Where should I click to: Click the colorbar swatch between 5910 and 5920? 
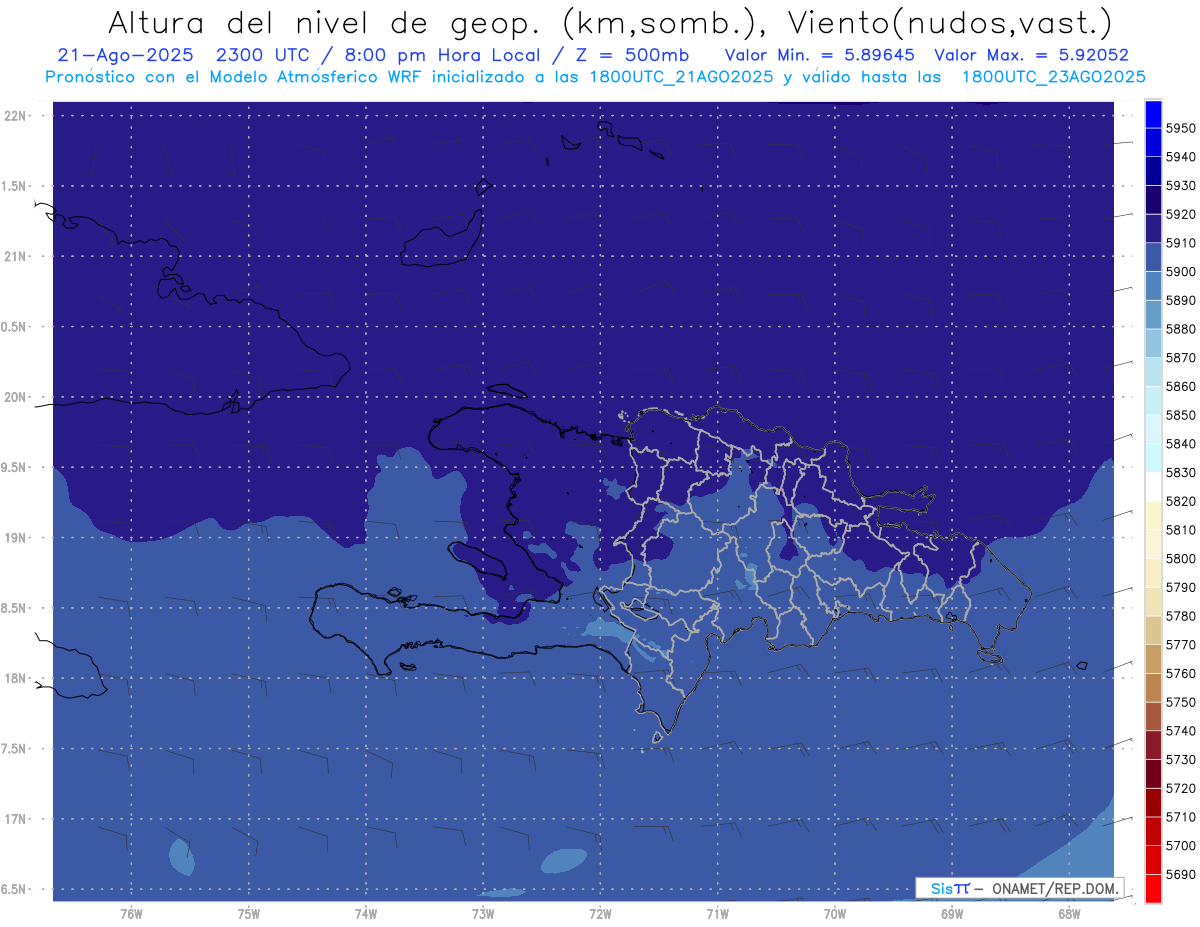(1153, 228)
